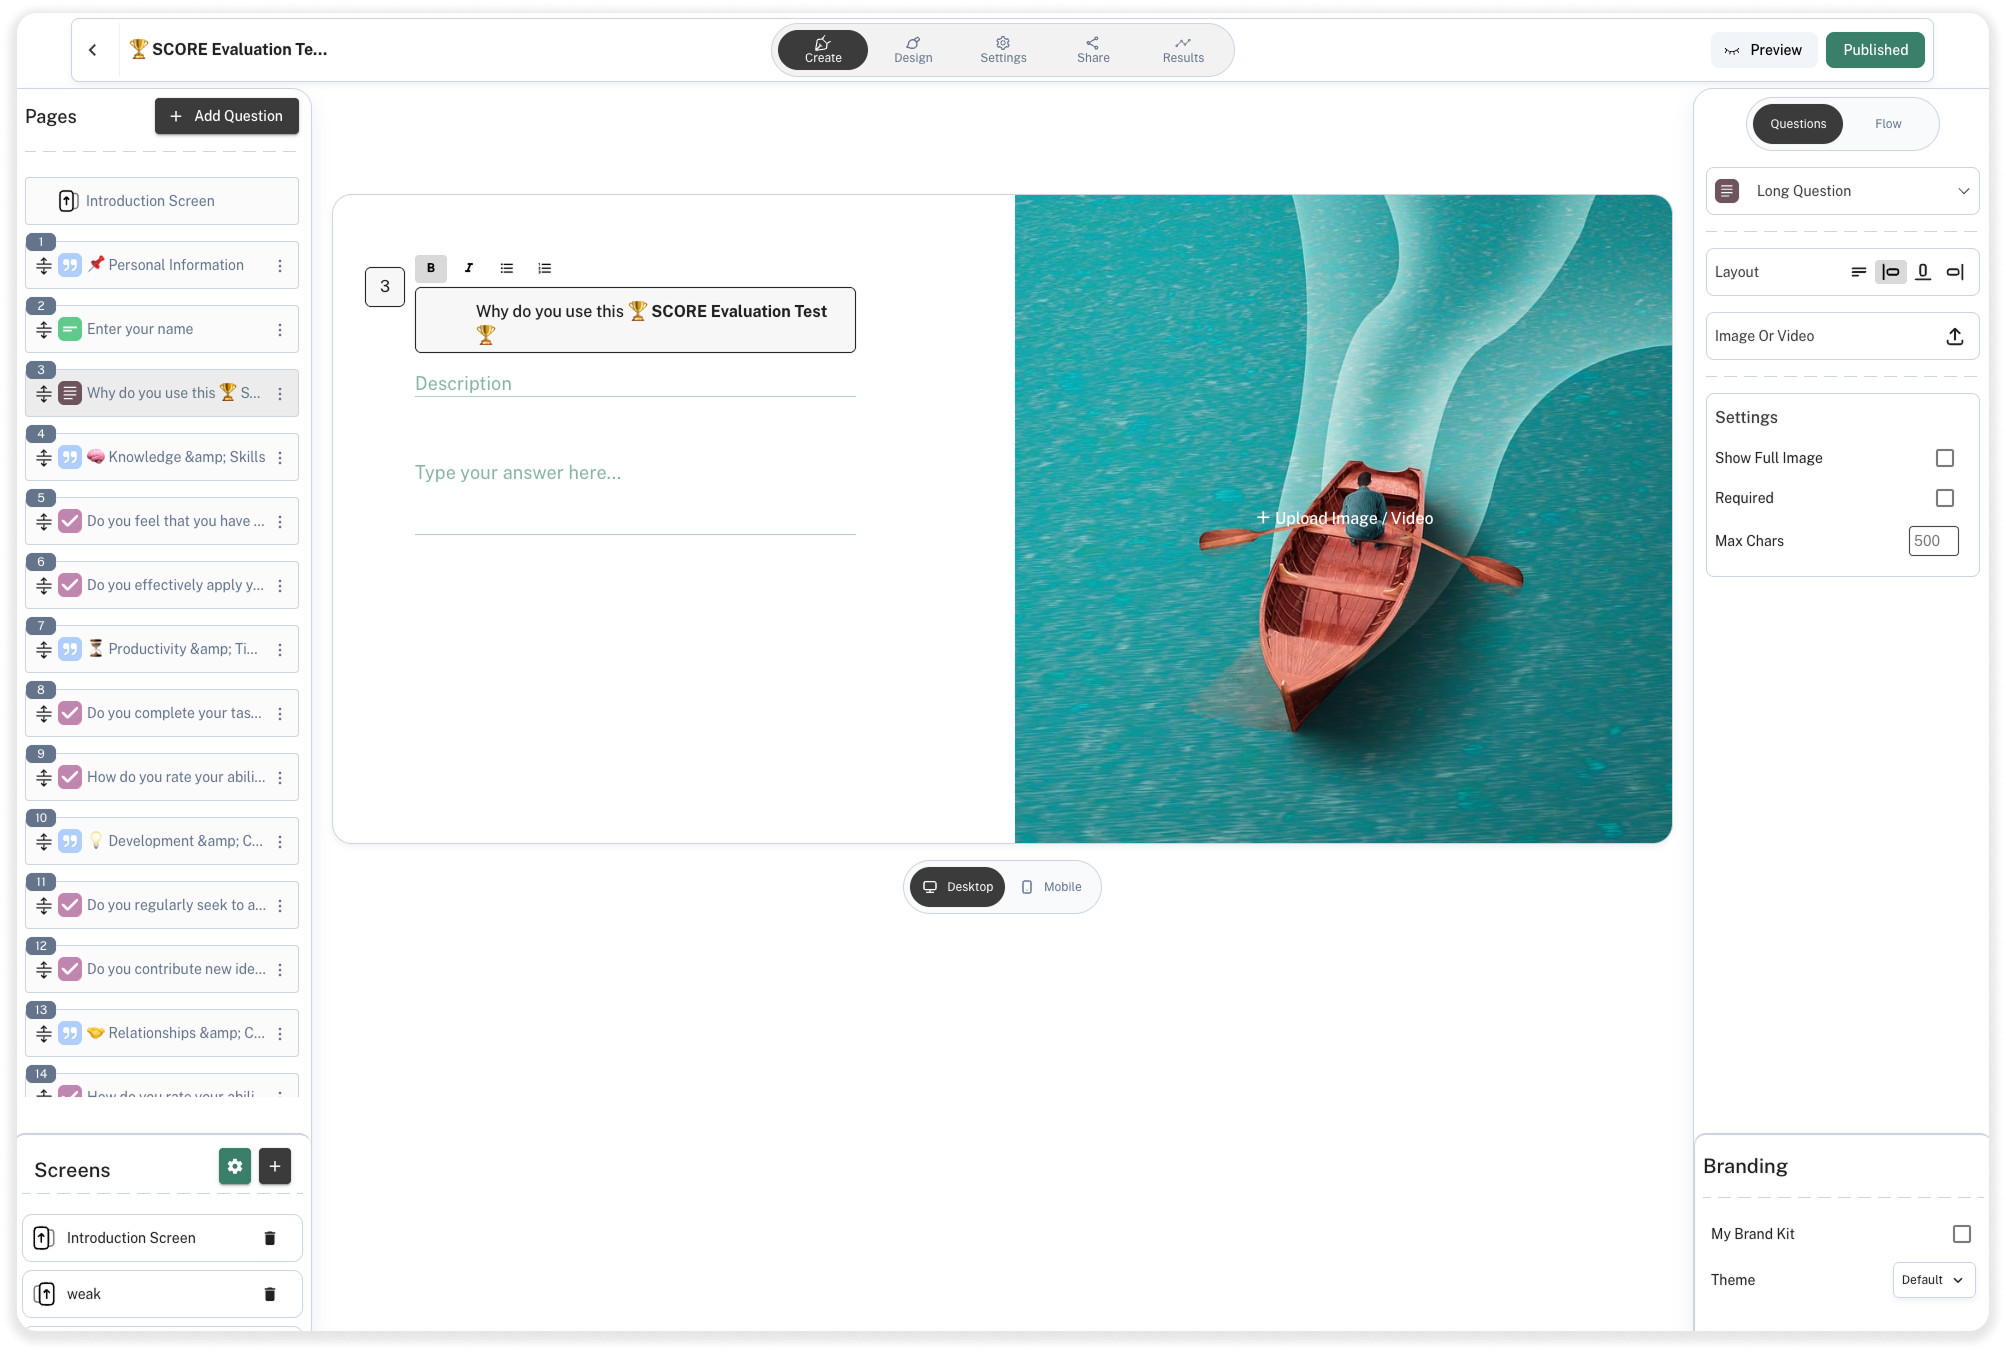Open screens settings gear icon
The image size is (2006, 1352).
[235, 1166]
